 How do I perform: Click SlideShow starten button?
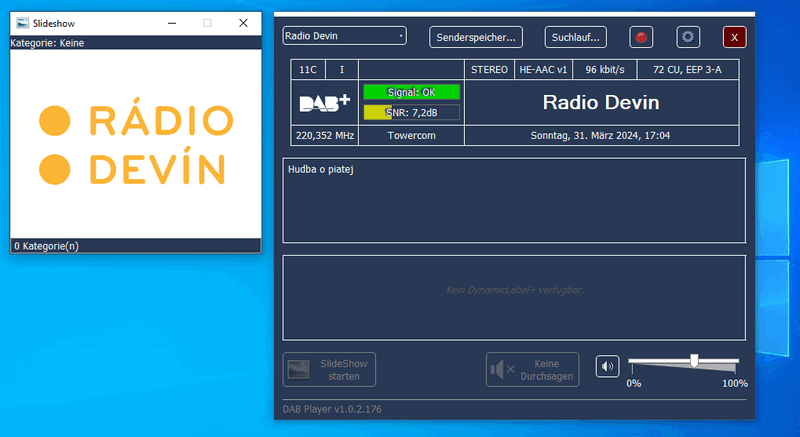pos(330,370)
